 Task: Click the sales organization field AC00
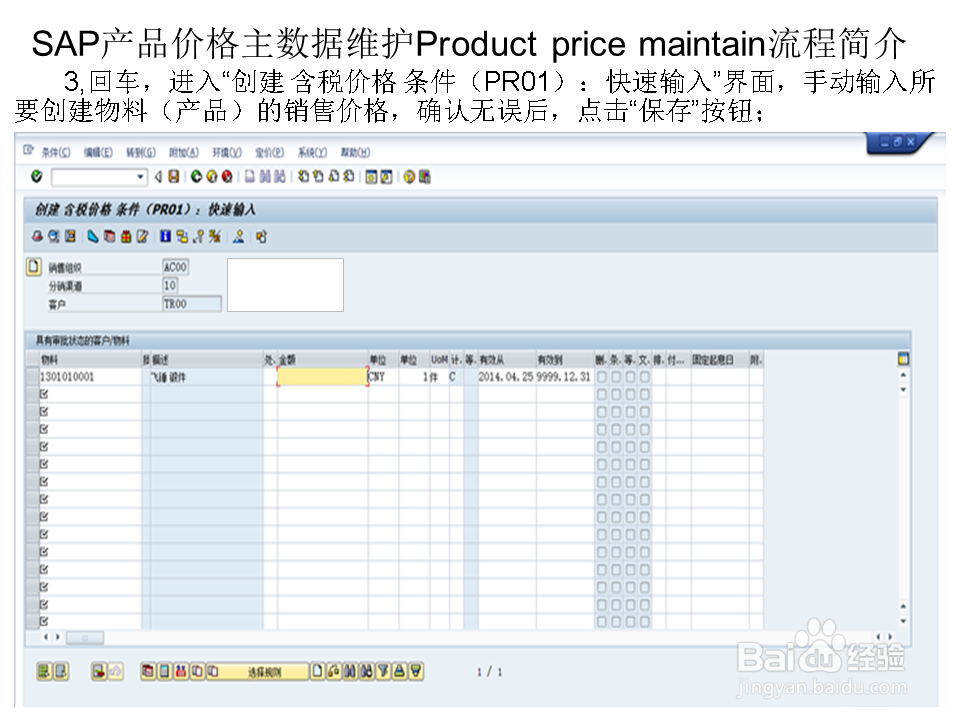175,267
